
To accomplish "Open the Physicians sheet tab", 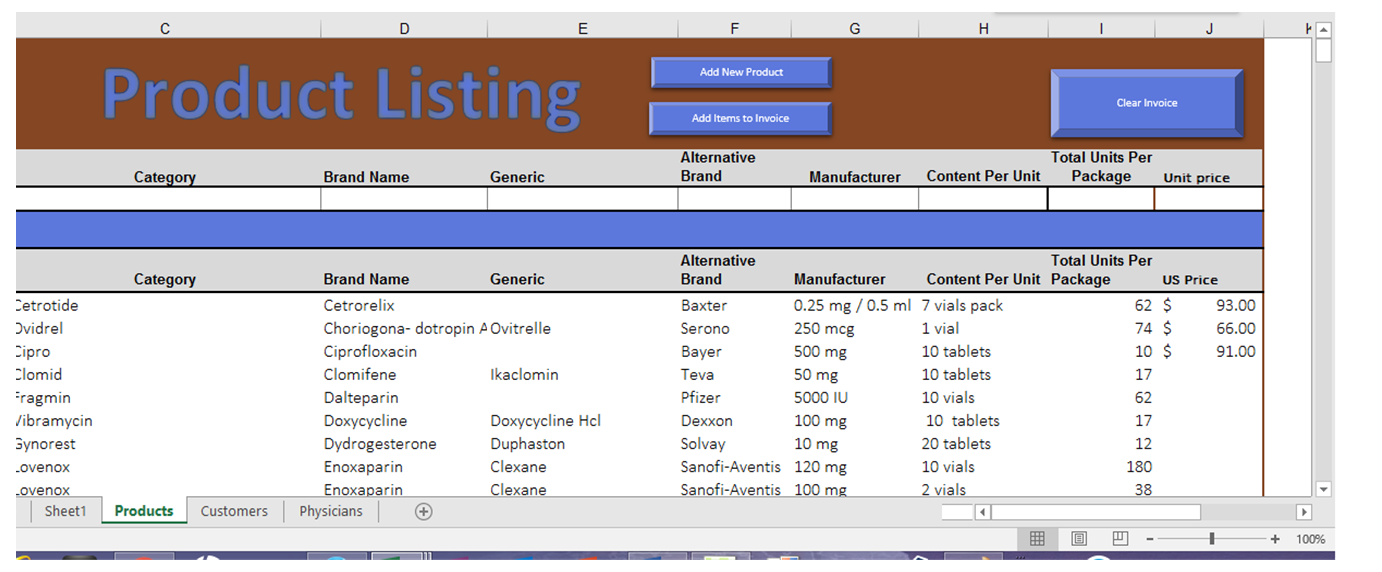I will coord(331,511).
